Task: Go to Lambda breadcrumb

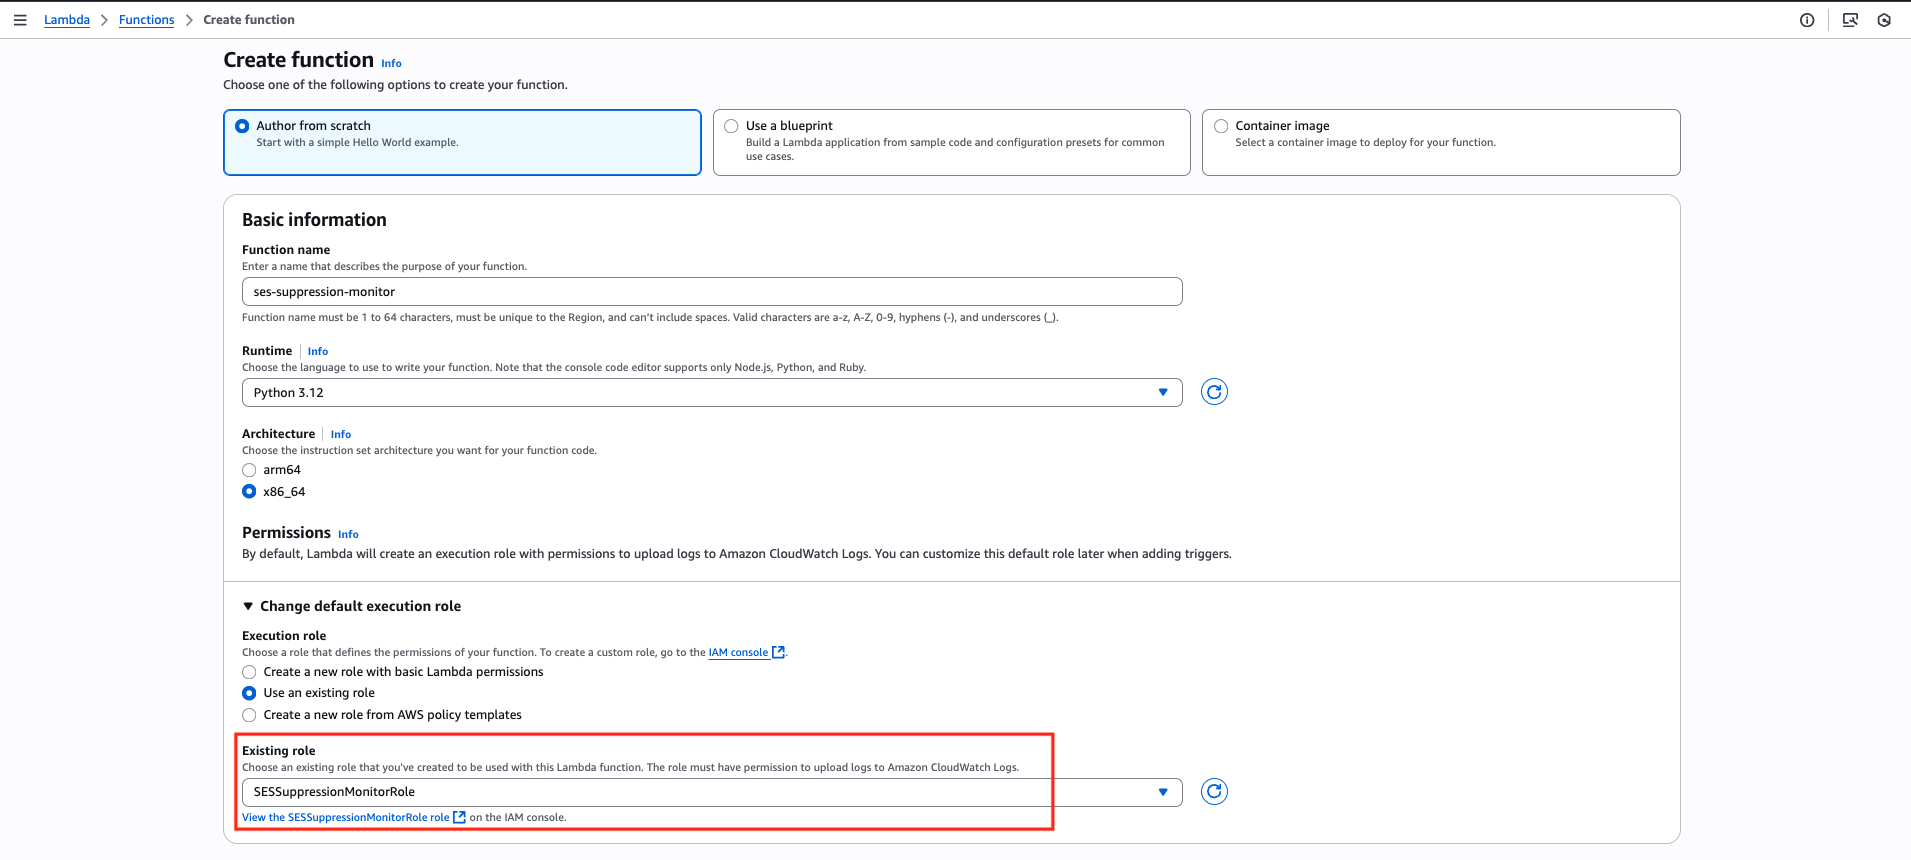Action: click(x=67, y=20)
